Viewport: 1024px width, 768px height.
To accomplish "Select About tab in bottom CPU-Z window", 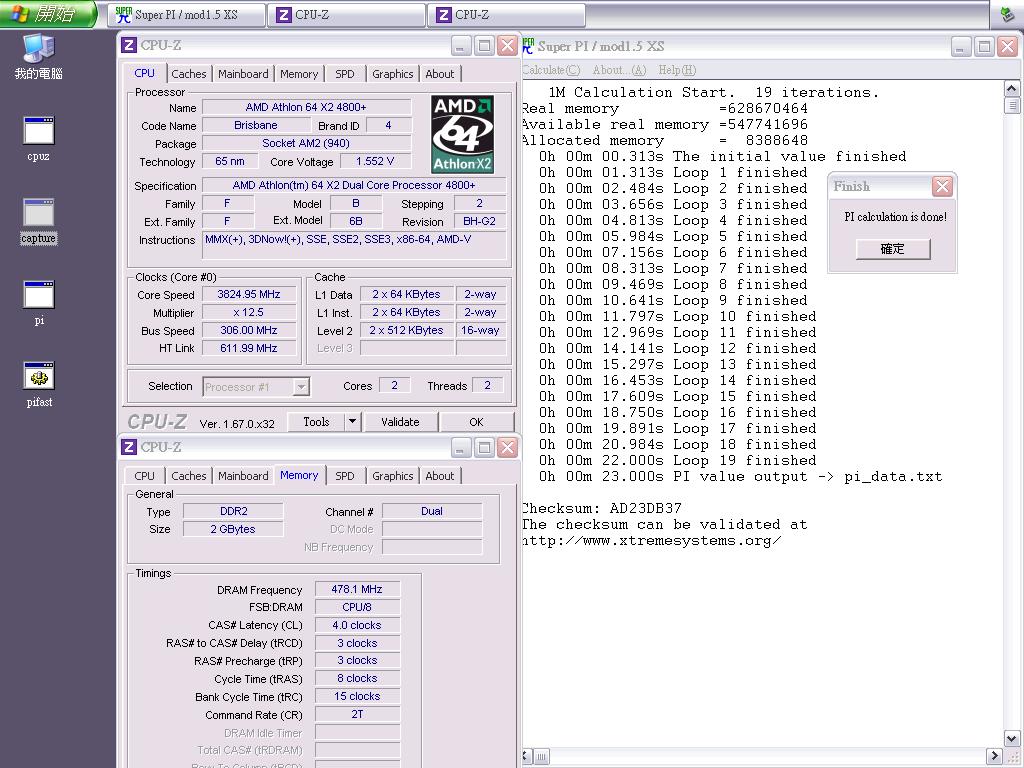I will (440, 476).
